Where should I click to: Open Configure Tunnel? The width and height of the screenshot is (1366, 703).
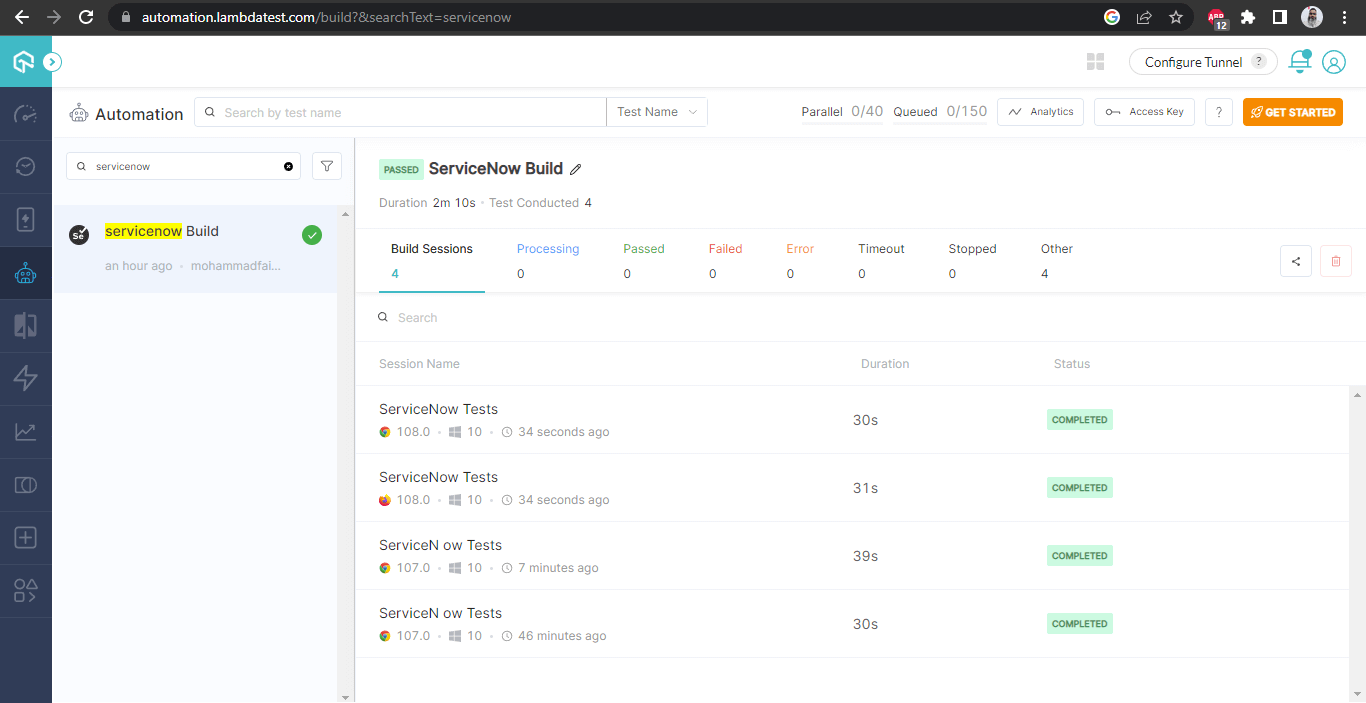[1193, 61]
